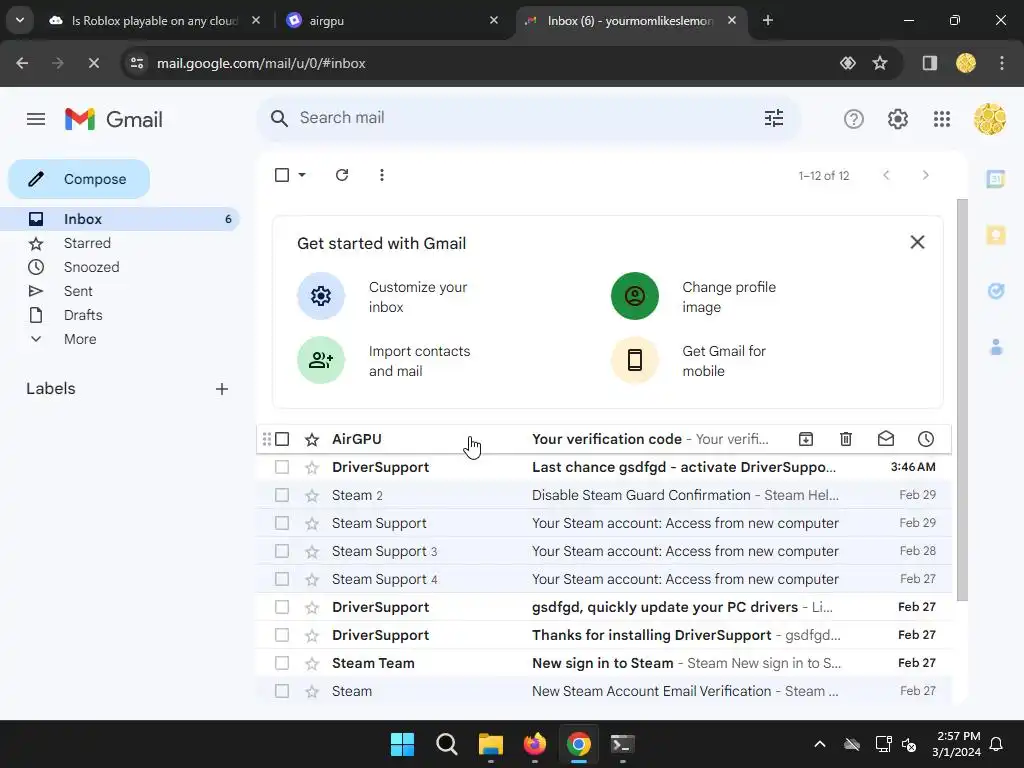
Task: Open the More options three-dot menu above inbox
Action: pos(381,175)
